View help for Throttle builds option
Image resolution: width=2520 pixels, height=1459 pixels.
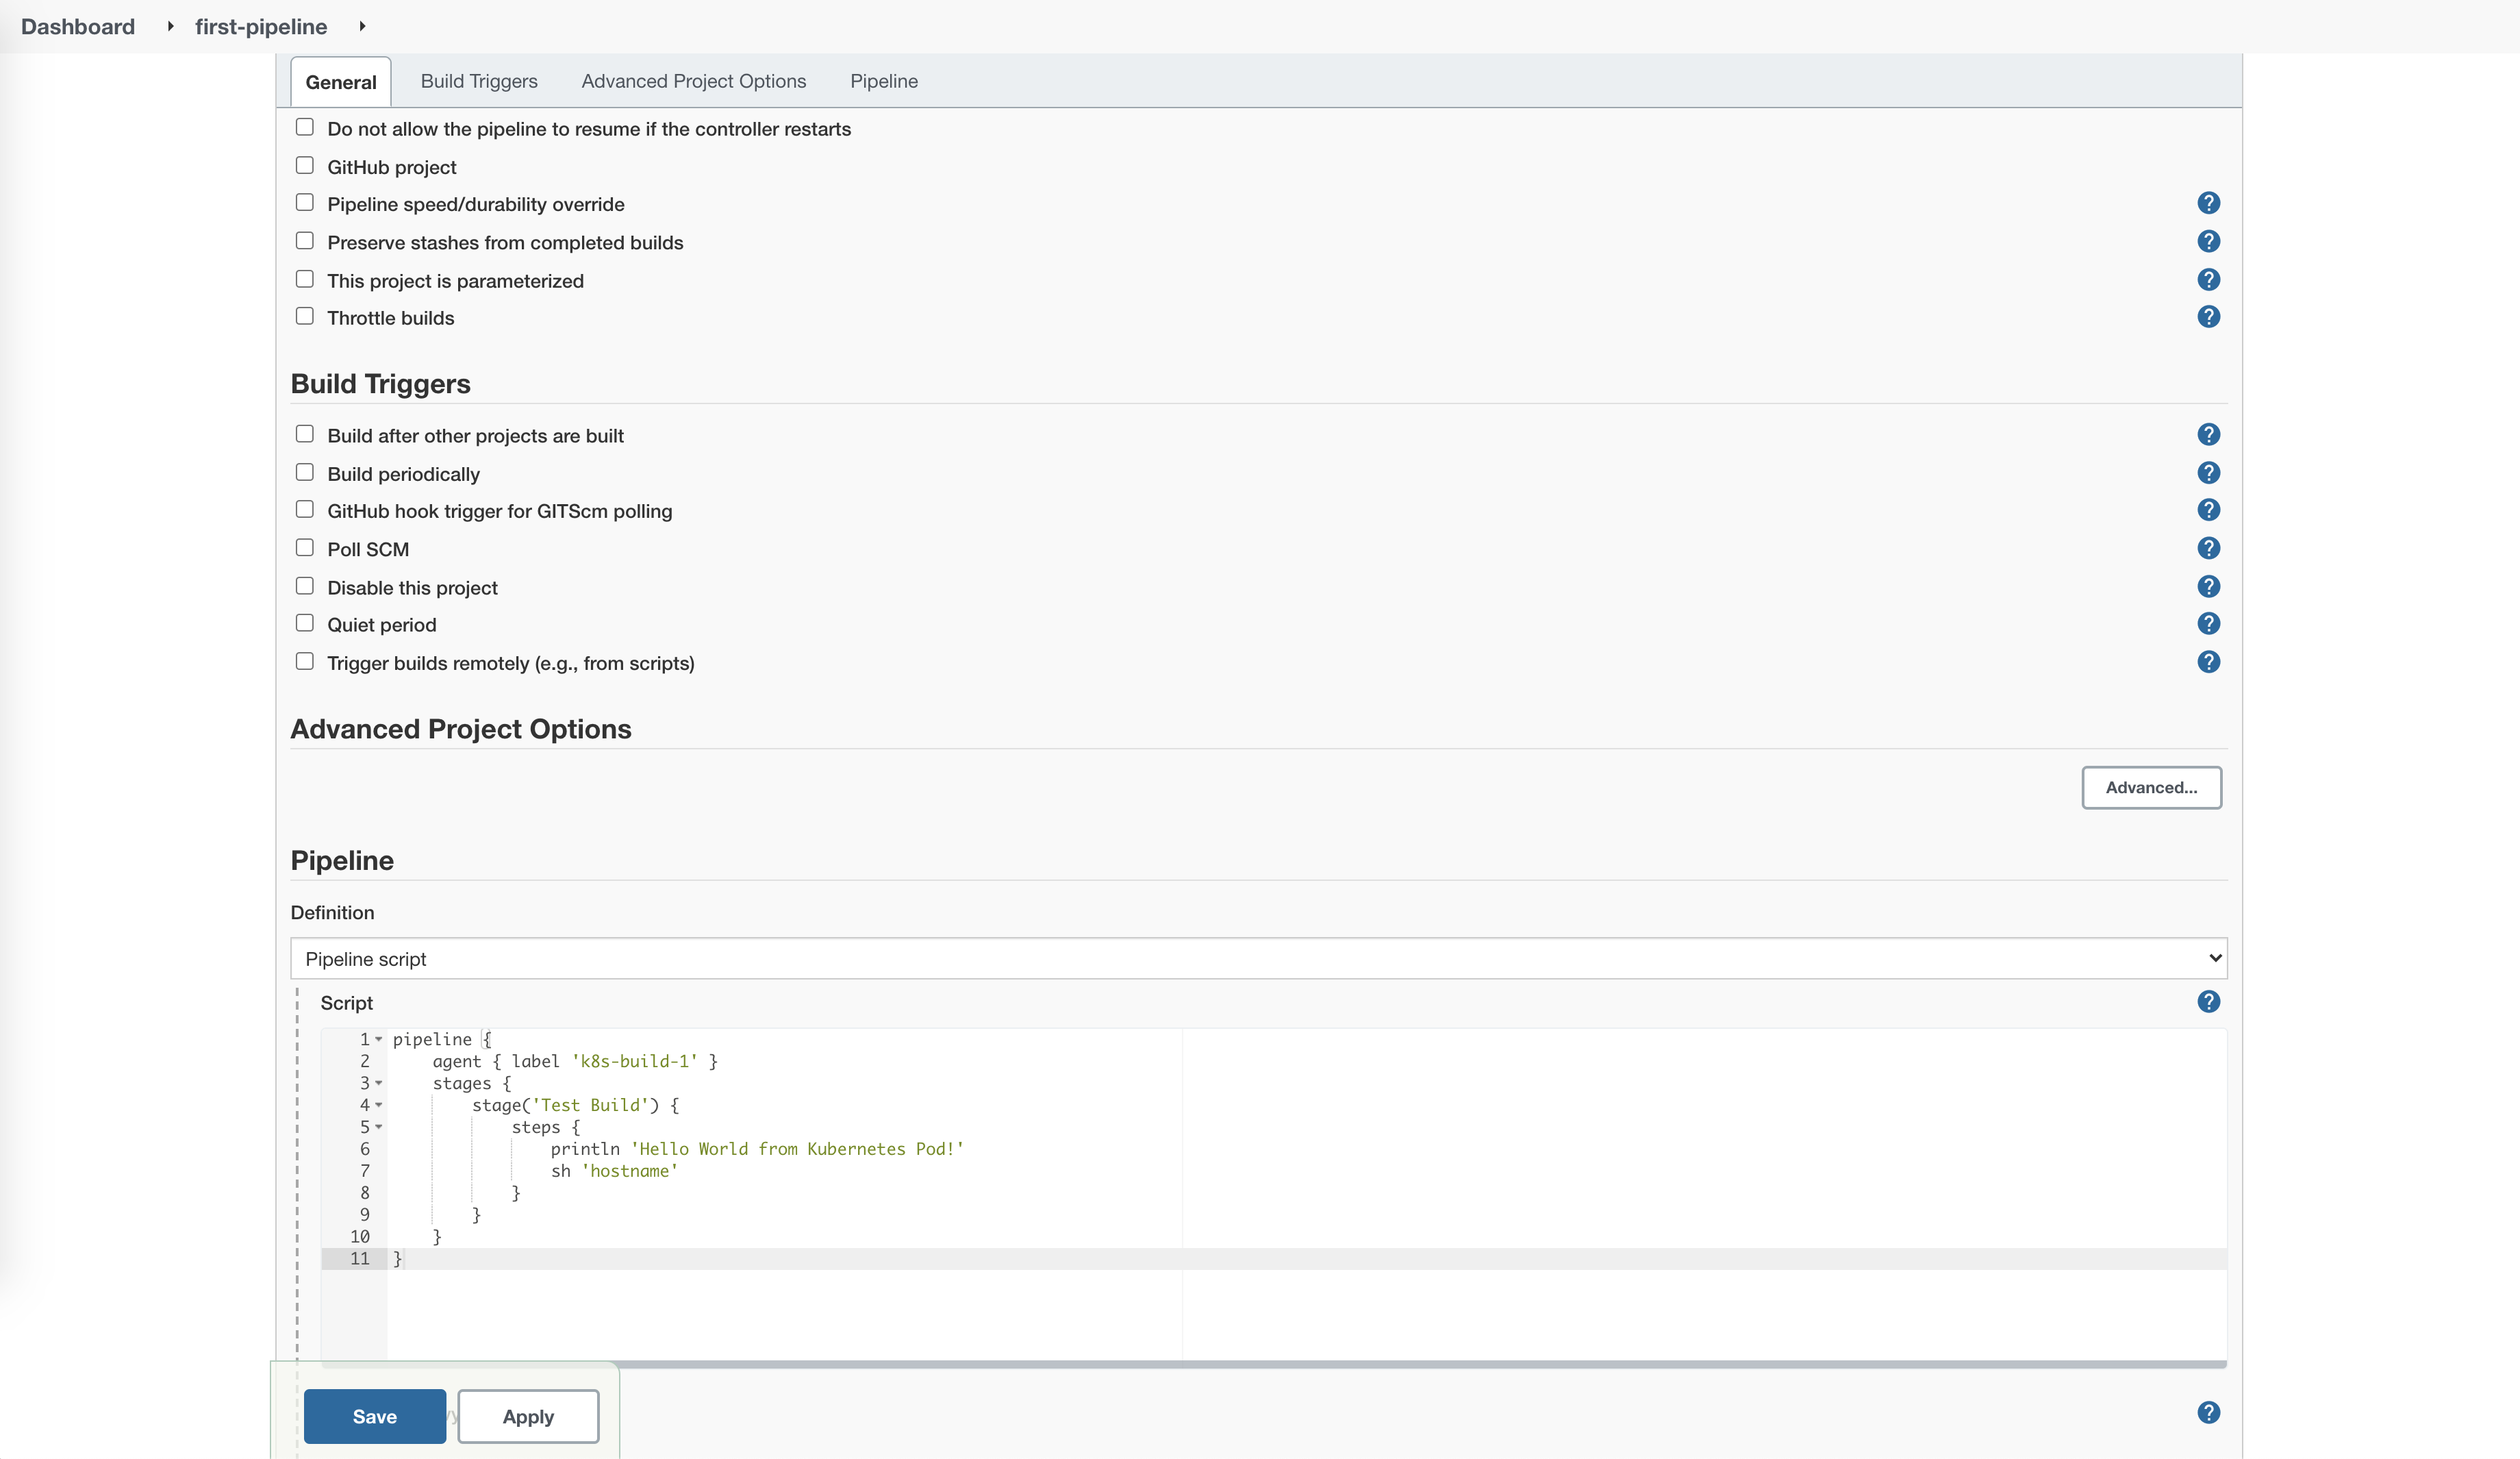click(2209, 317)
